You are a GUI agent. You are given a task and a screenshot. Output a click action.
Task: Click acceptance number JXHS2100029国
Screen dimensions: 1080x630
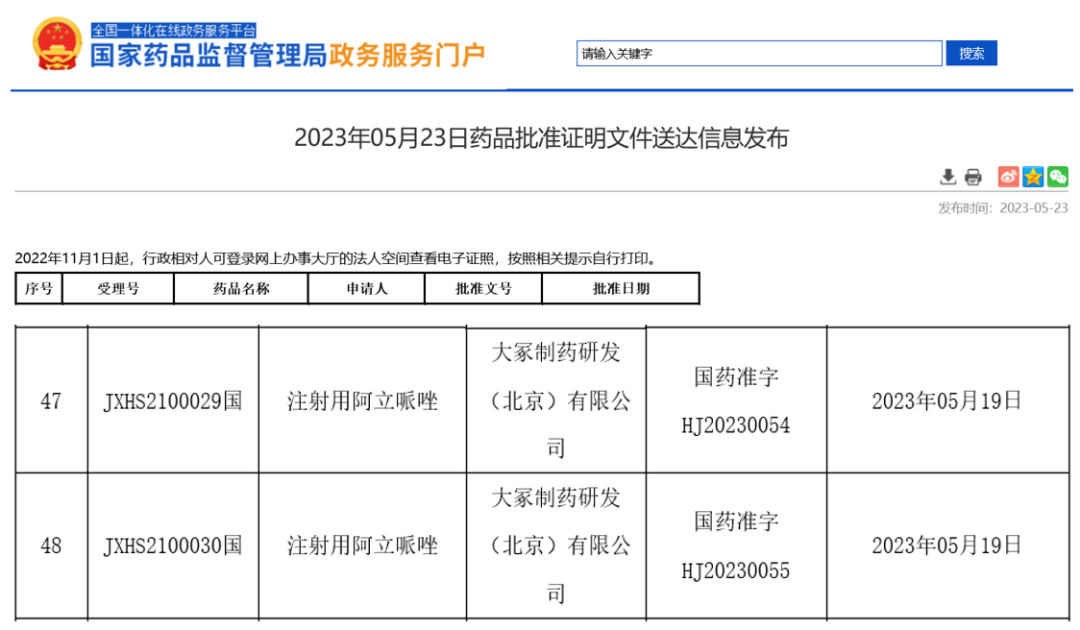click(173, 401)
